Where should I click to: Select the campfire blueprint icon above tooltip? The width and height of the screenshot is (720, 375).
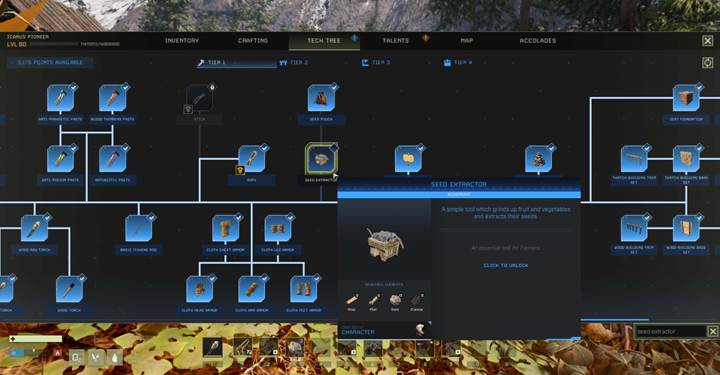(538, 159)
